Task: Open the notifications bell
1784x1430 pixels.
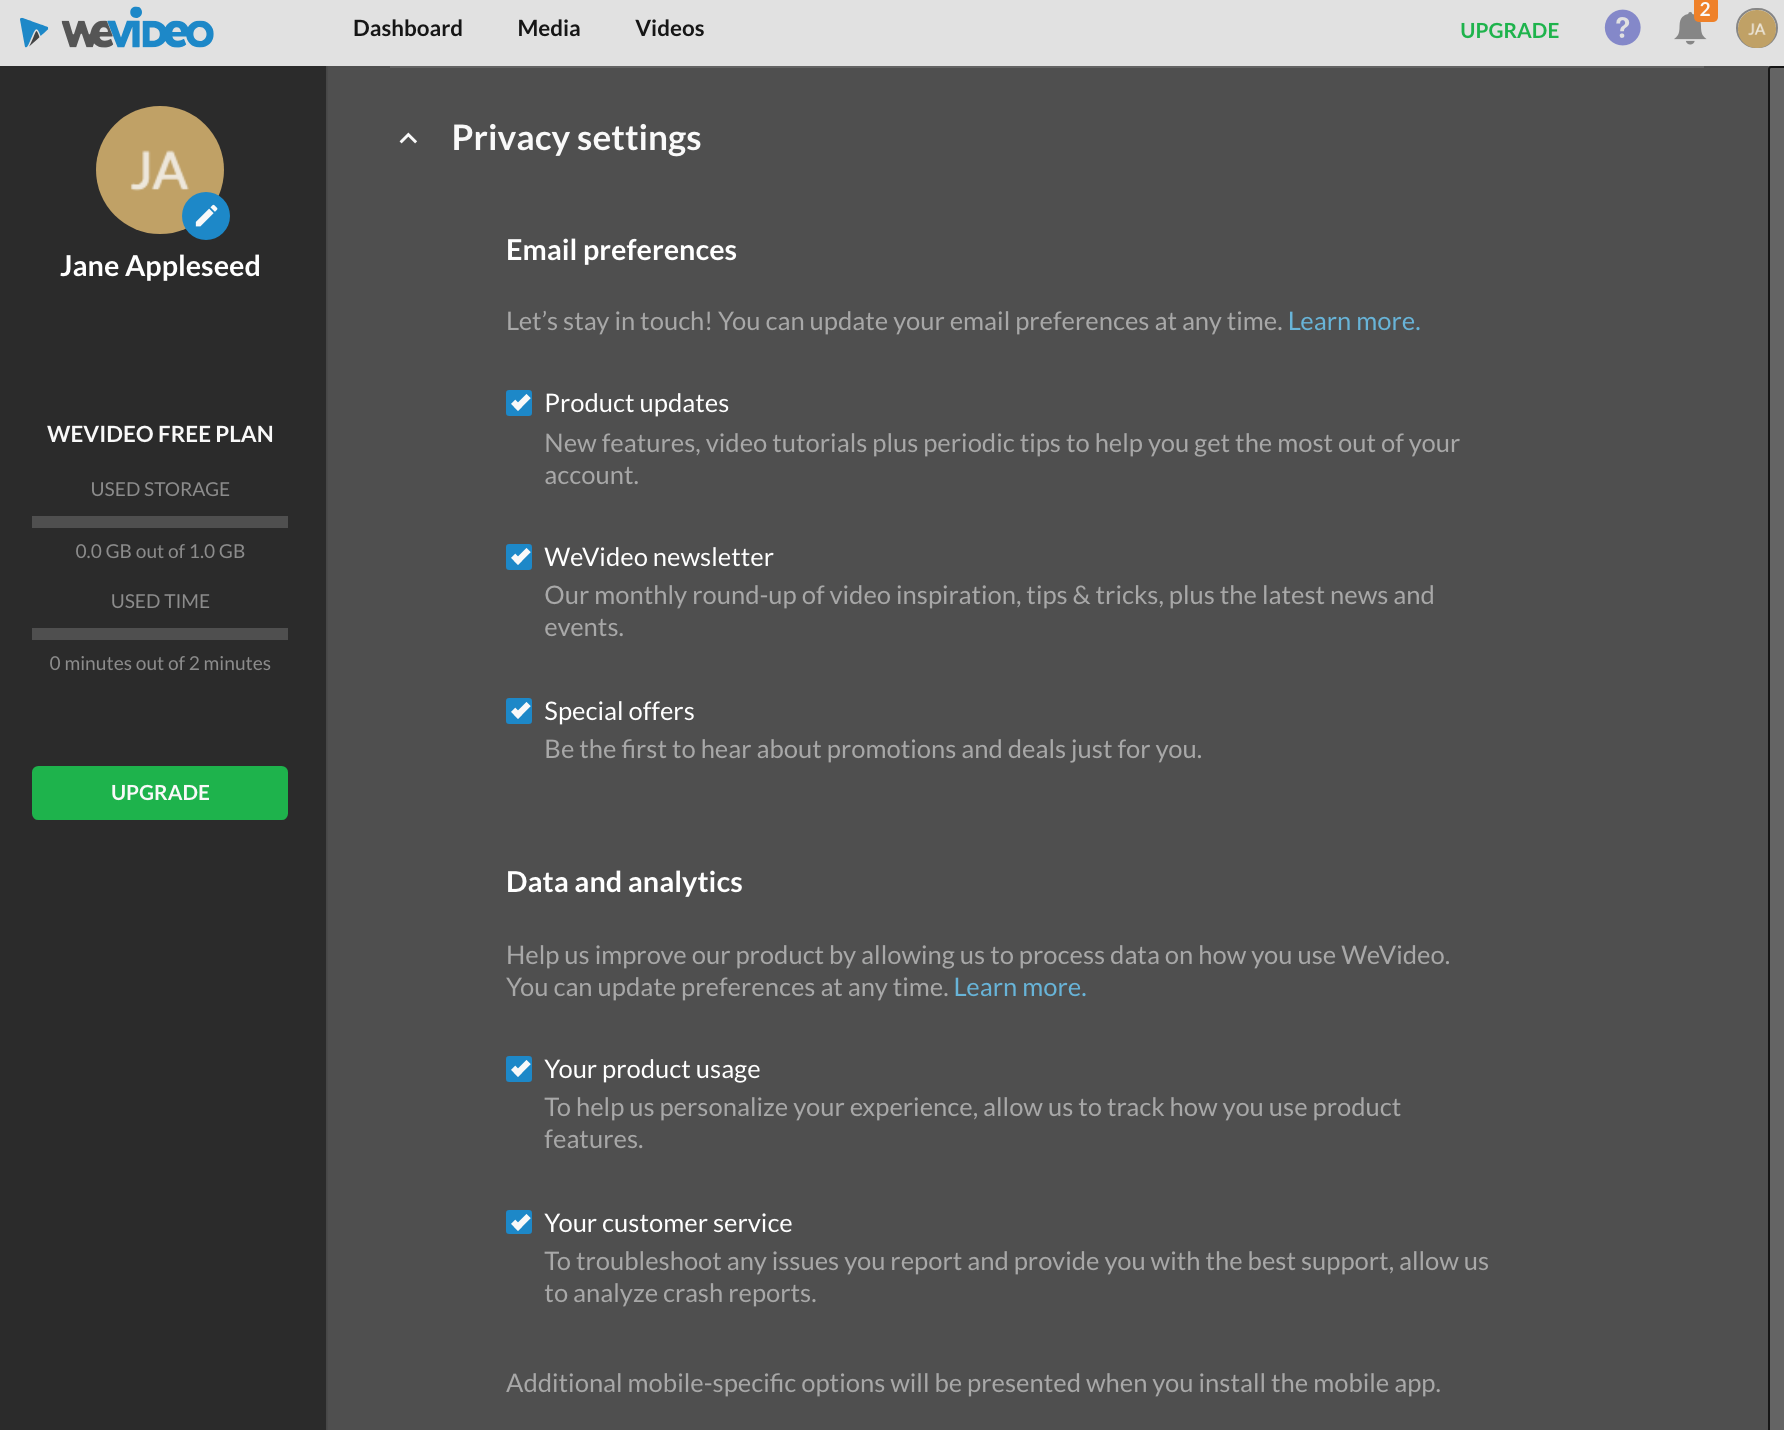Action: [x=1689, y=31]
